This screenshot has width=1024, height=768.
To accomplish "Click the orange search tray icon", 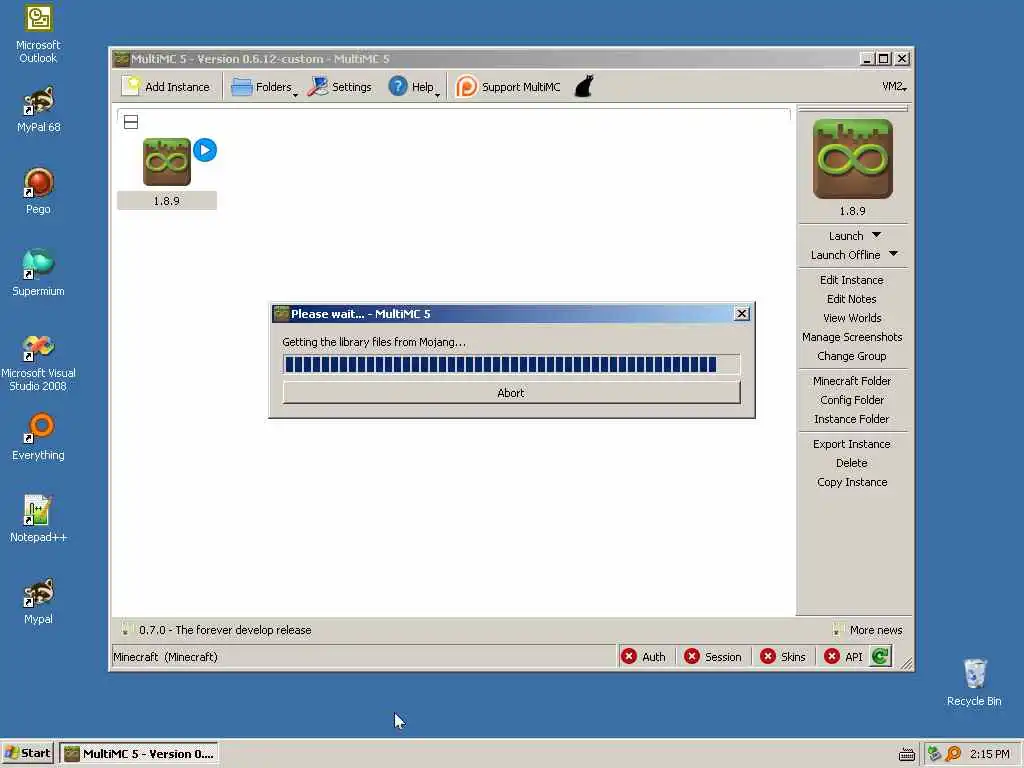I will pyautogui.click(x=953, y=754).
